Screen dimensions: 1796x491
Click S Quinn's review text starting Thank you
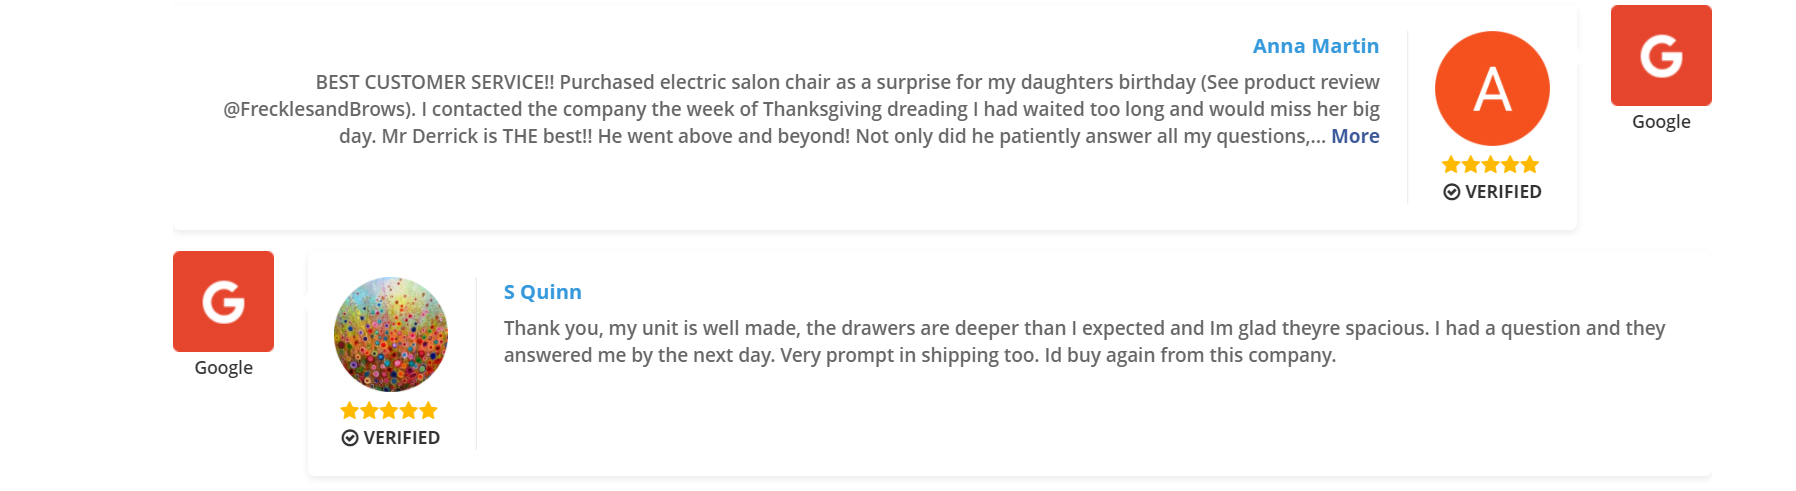[x=1084, y=342]
